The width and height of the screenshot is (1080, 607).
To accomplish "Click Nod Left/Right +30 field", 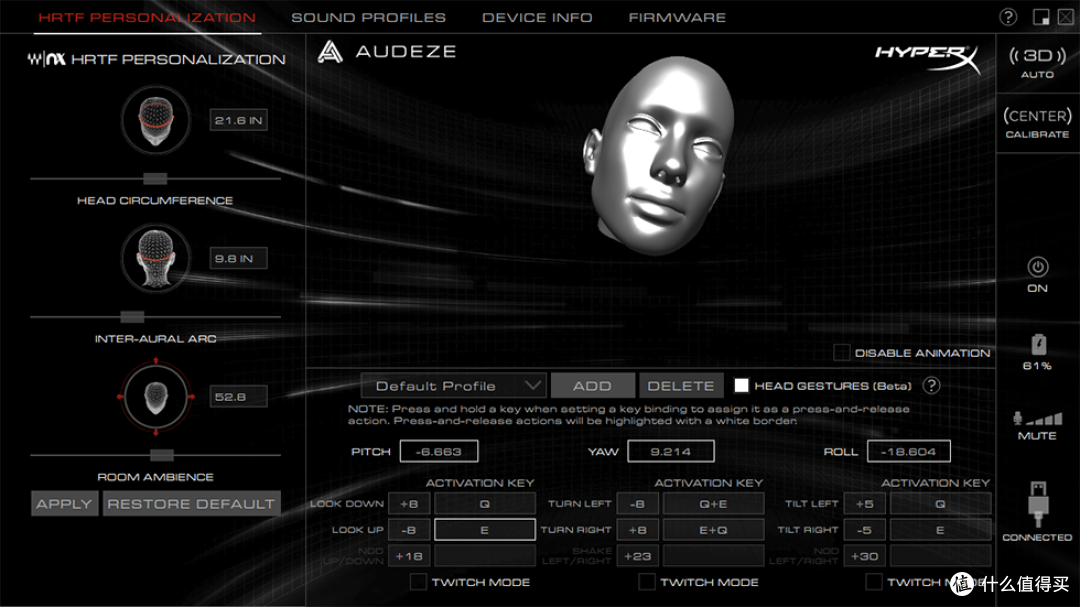I will click(865, 556).
